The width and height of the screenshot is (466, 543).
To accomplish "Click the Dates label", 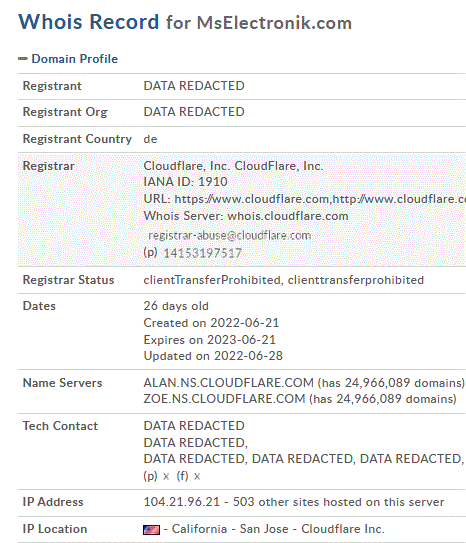I will point(39,306).
